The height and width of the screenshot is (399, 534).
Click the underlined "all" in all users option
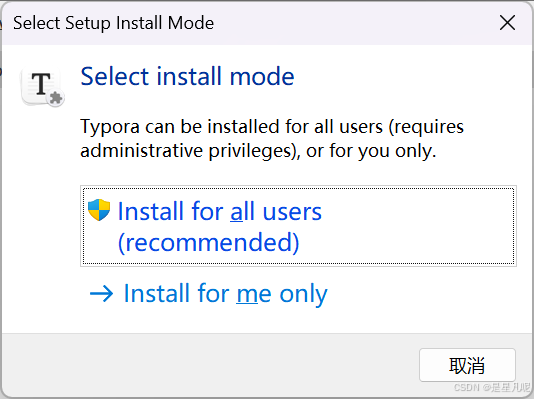(242, 211)
